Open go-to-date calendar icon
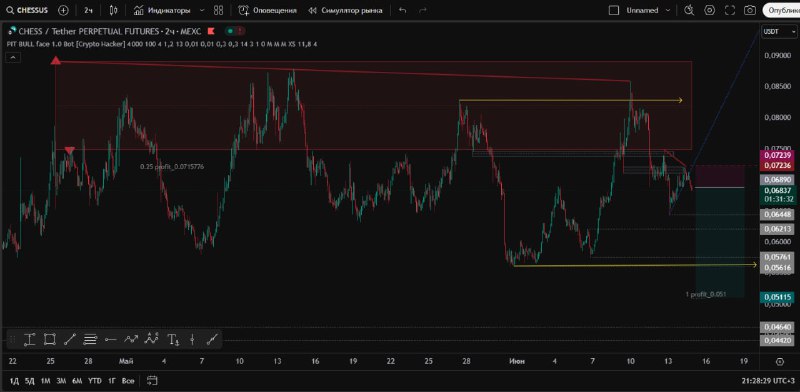800x392 pixels. (x=152, y=380)
